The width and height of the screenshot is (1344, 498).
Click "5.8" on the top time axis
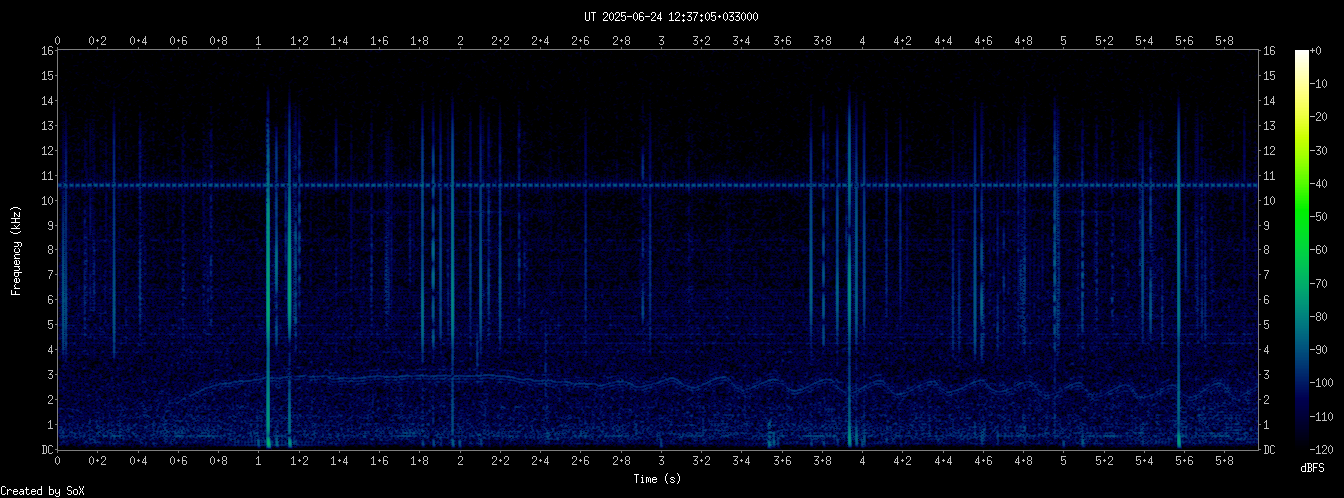point(1225,41)
